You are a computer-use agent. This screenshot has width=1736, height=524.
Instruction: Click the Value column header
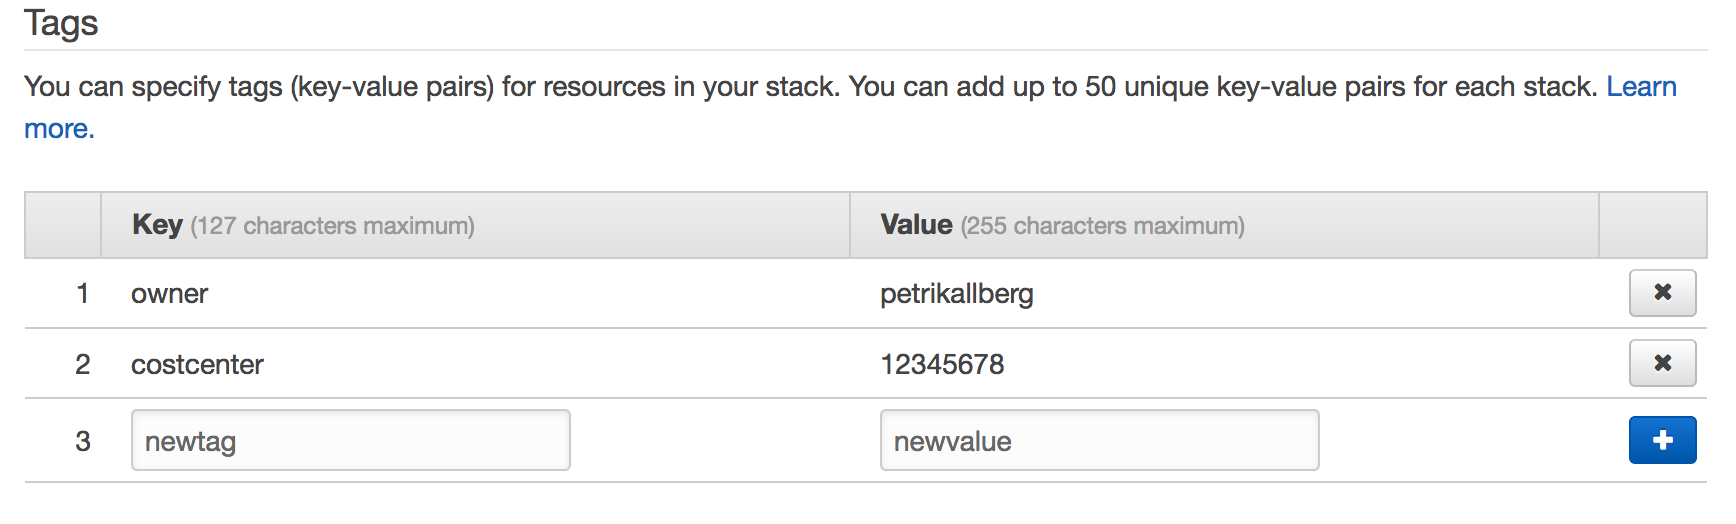click(1224, 225)
